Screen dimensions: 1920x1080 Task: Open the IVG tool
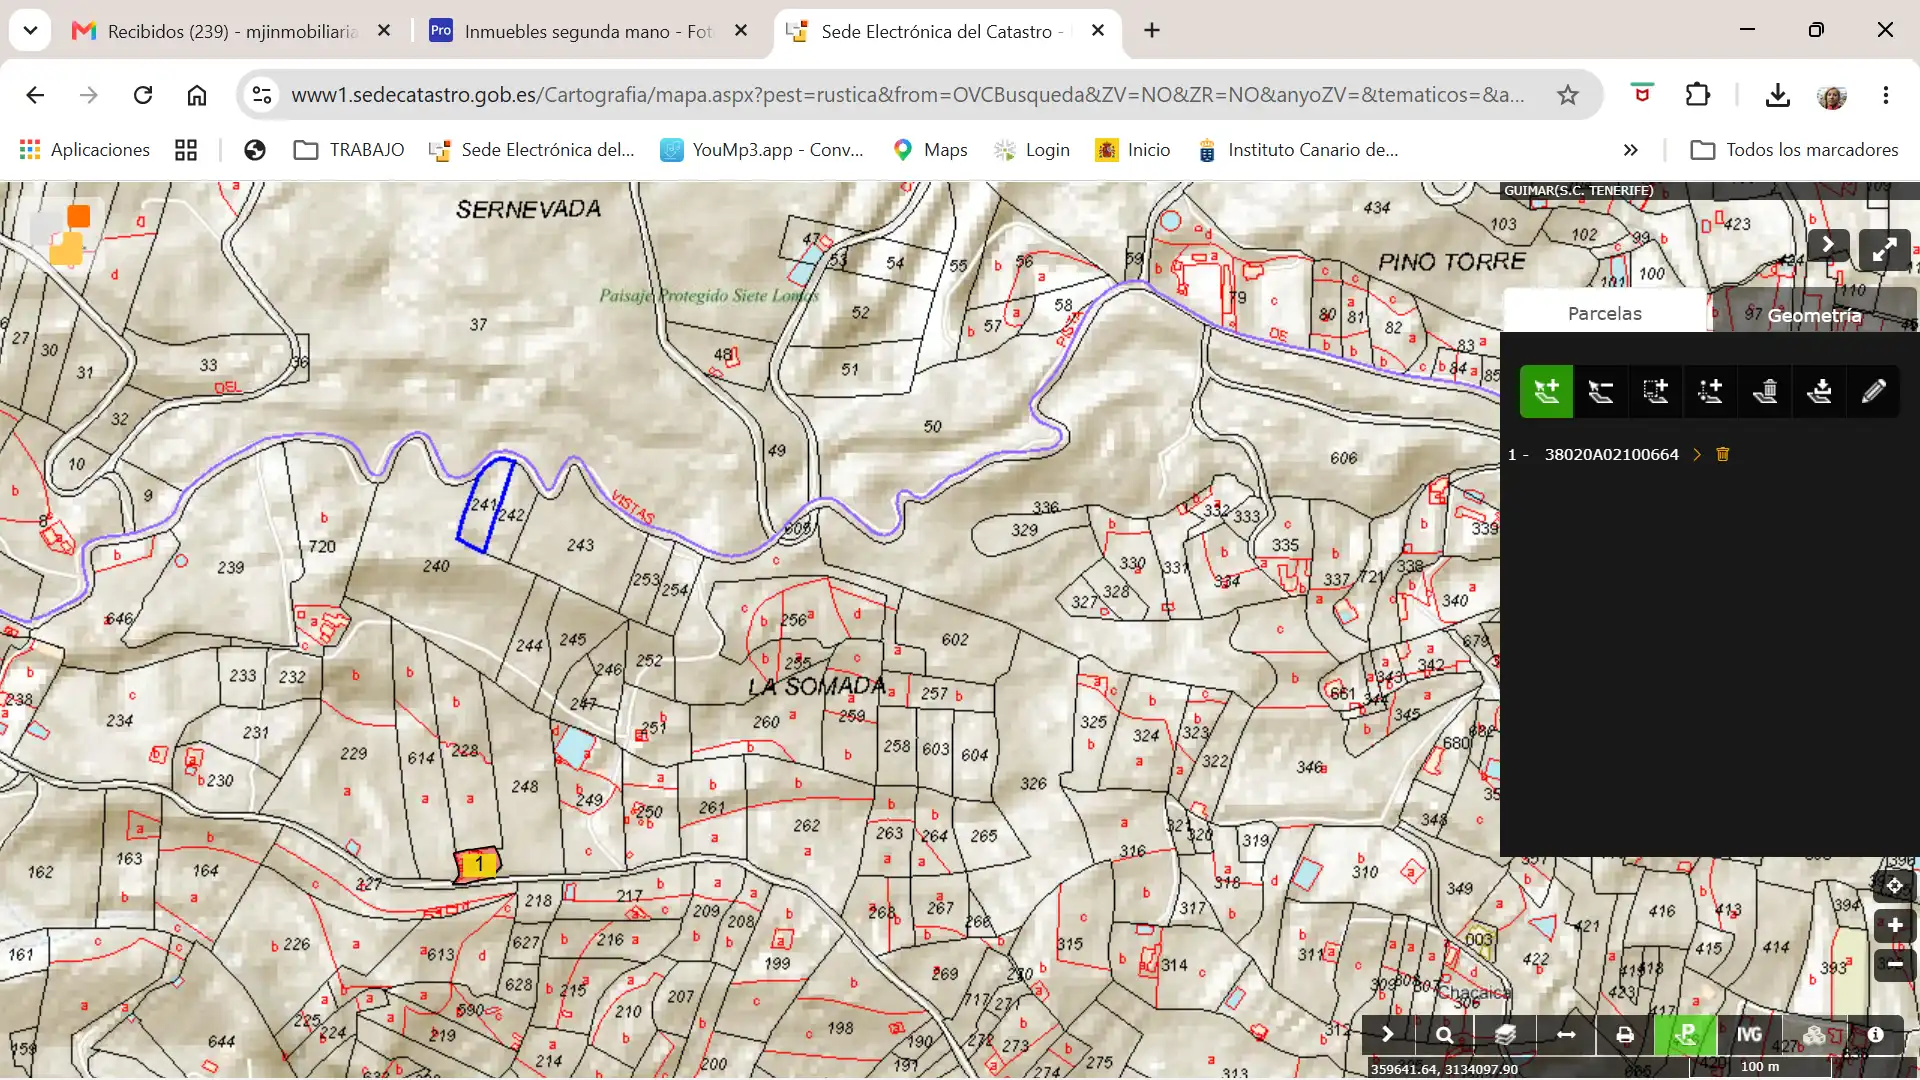(x=1749, y=1035)
